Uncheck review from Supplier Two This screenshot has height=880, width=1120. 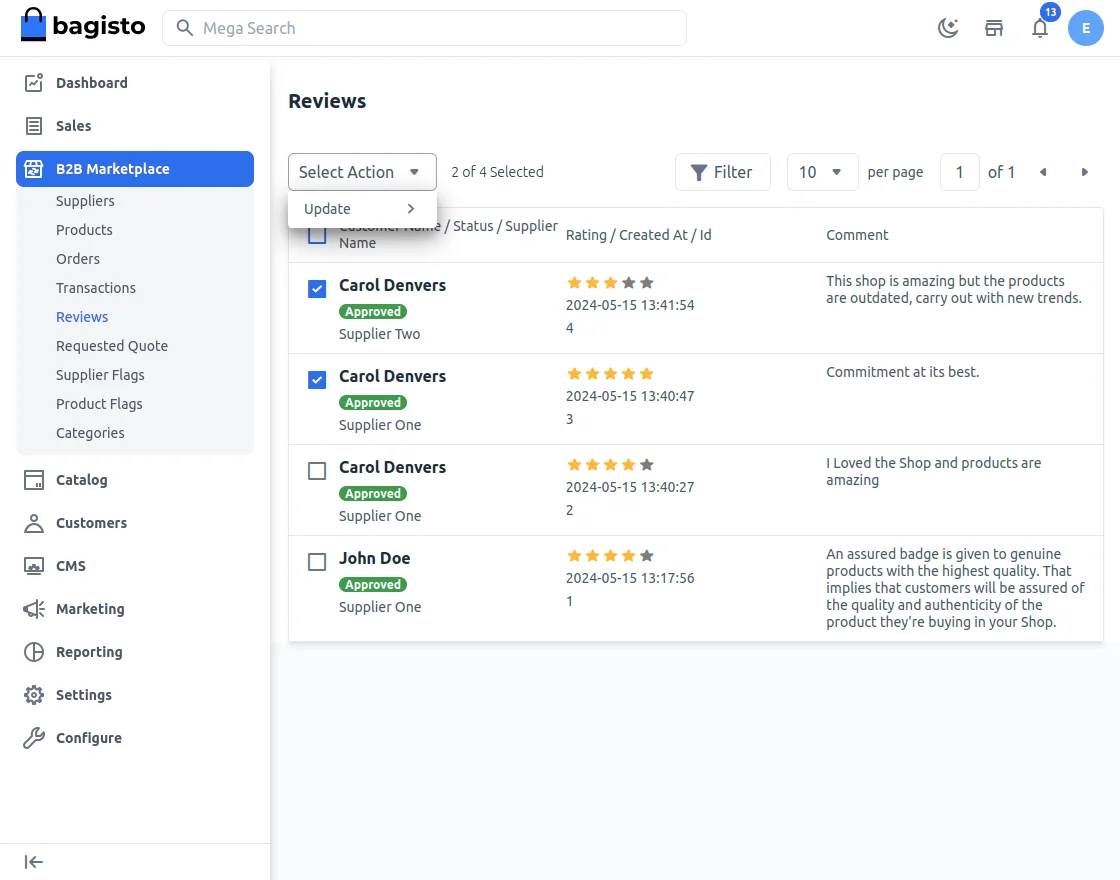coord(317,289)
